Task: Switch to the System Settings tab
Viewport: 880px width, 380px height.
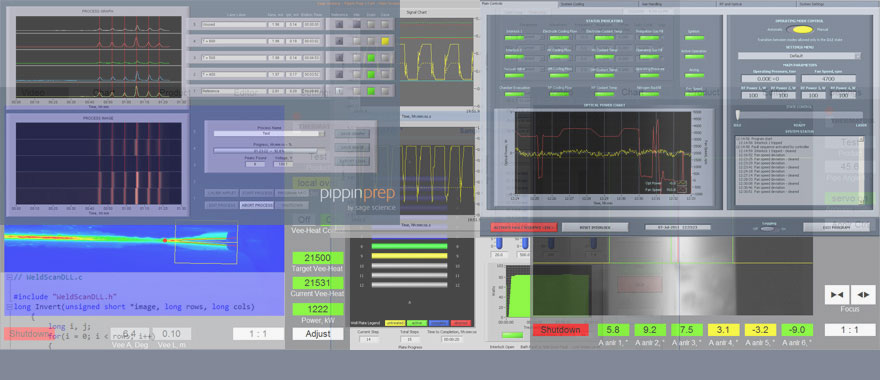Action: [x=838, y=4]
